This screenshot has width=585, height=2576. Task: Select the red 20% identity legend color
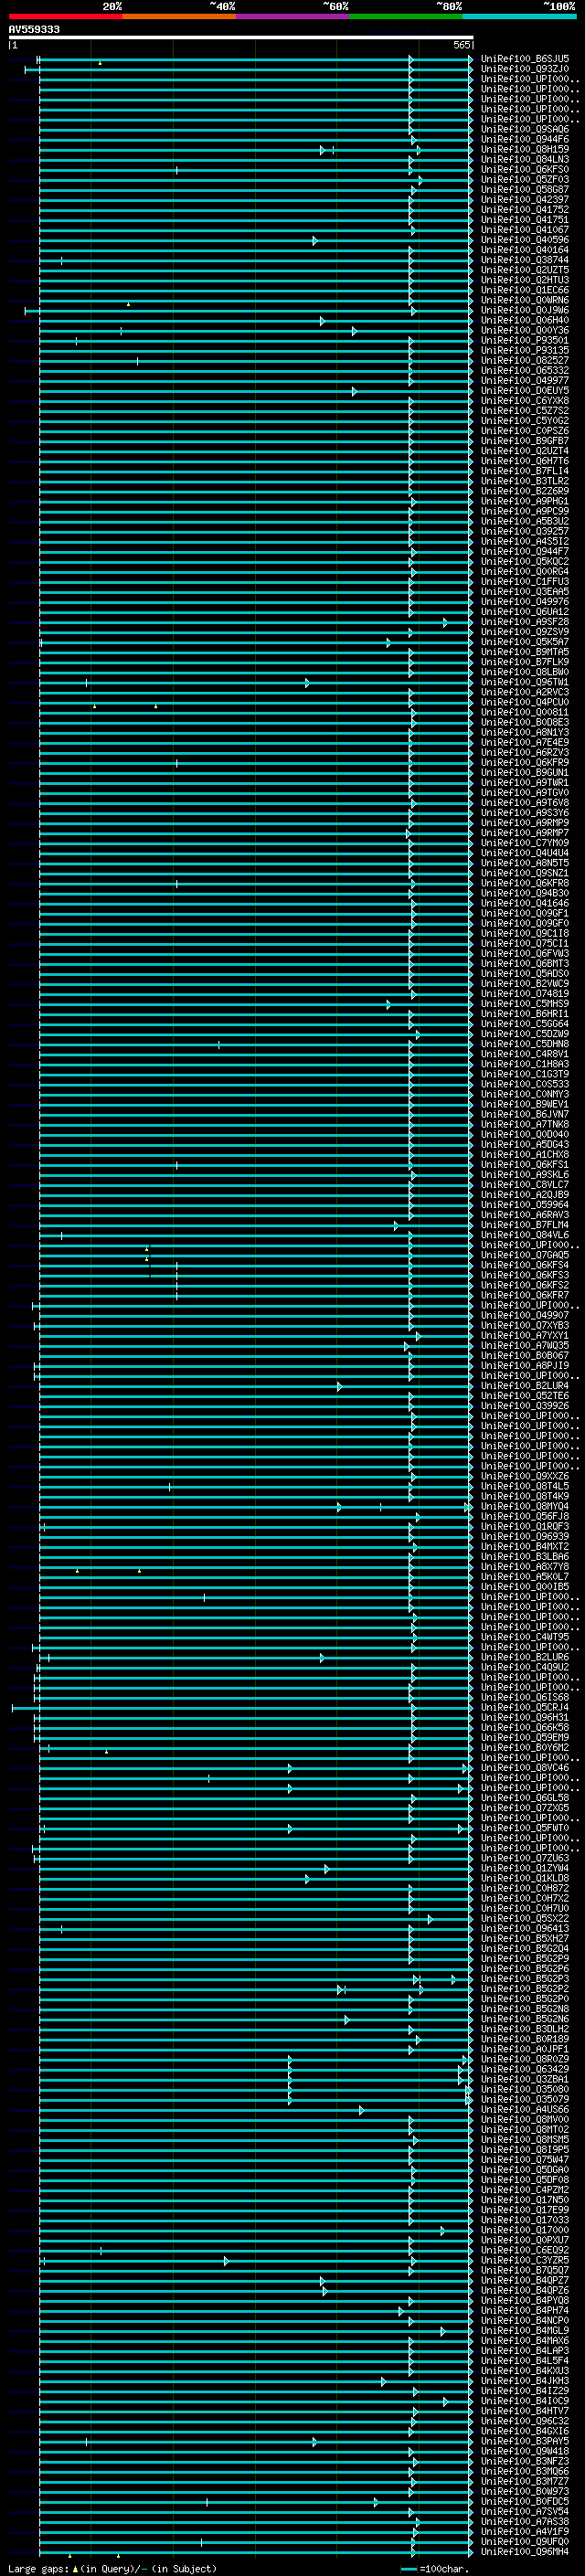tap(65, 16)
